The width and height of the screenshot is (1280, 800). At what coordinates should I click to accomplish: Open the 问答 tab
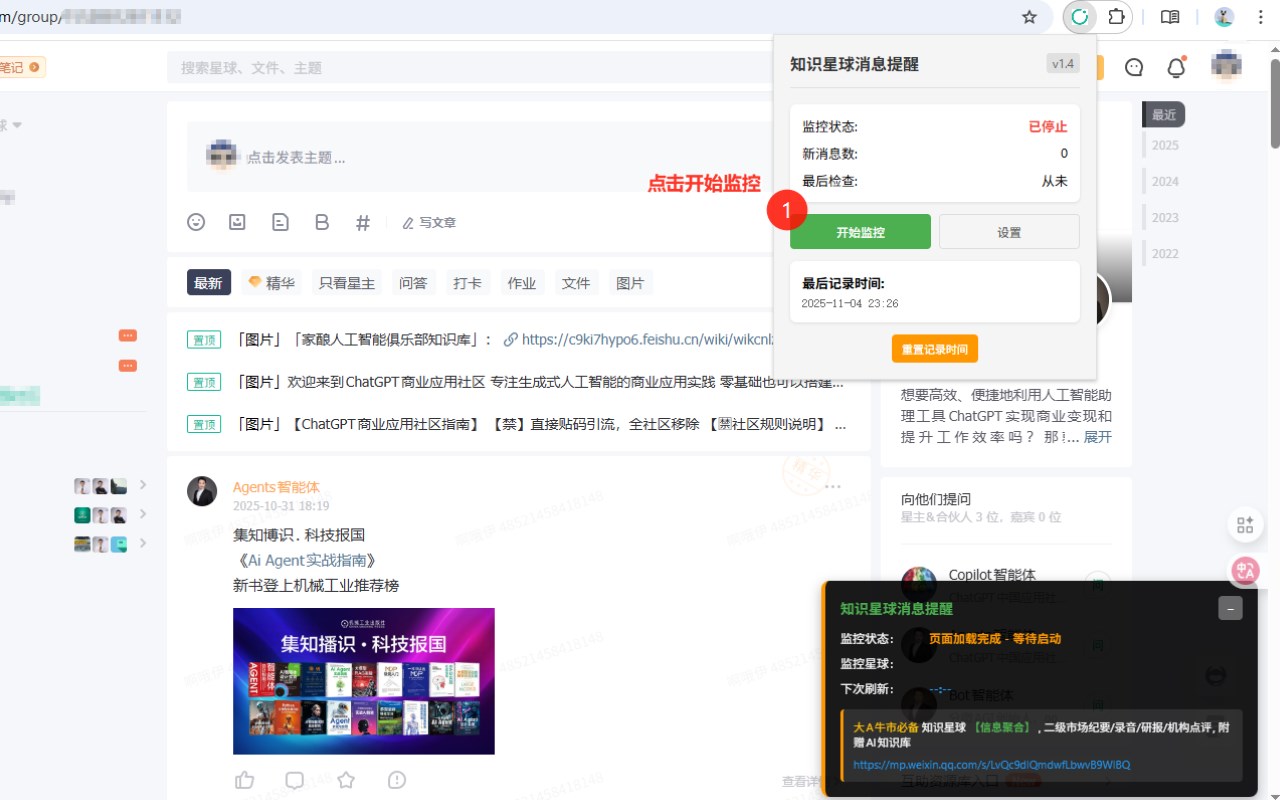tap(413, 283)
